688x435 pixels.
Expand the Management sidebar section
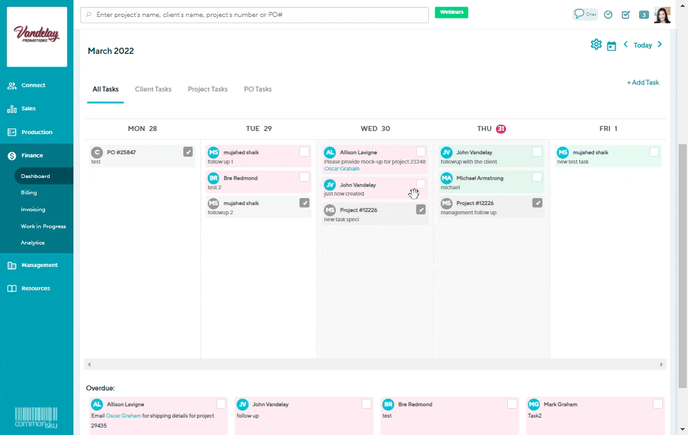[x=40, y=265]
